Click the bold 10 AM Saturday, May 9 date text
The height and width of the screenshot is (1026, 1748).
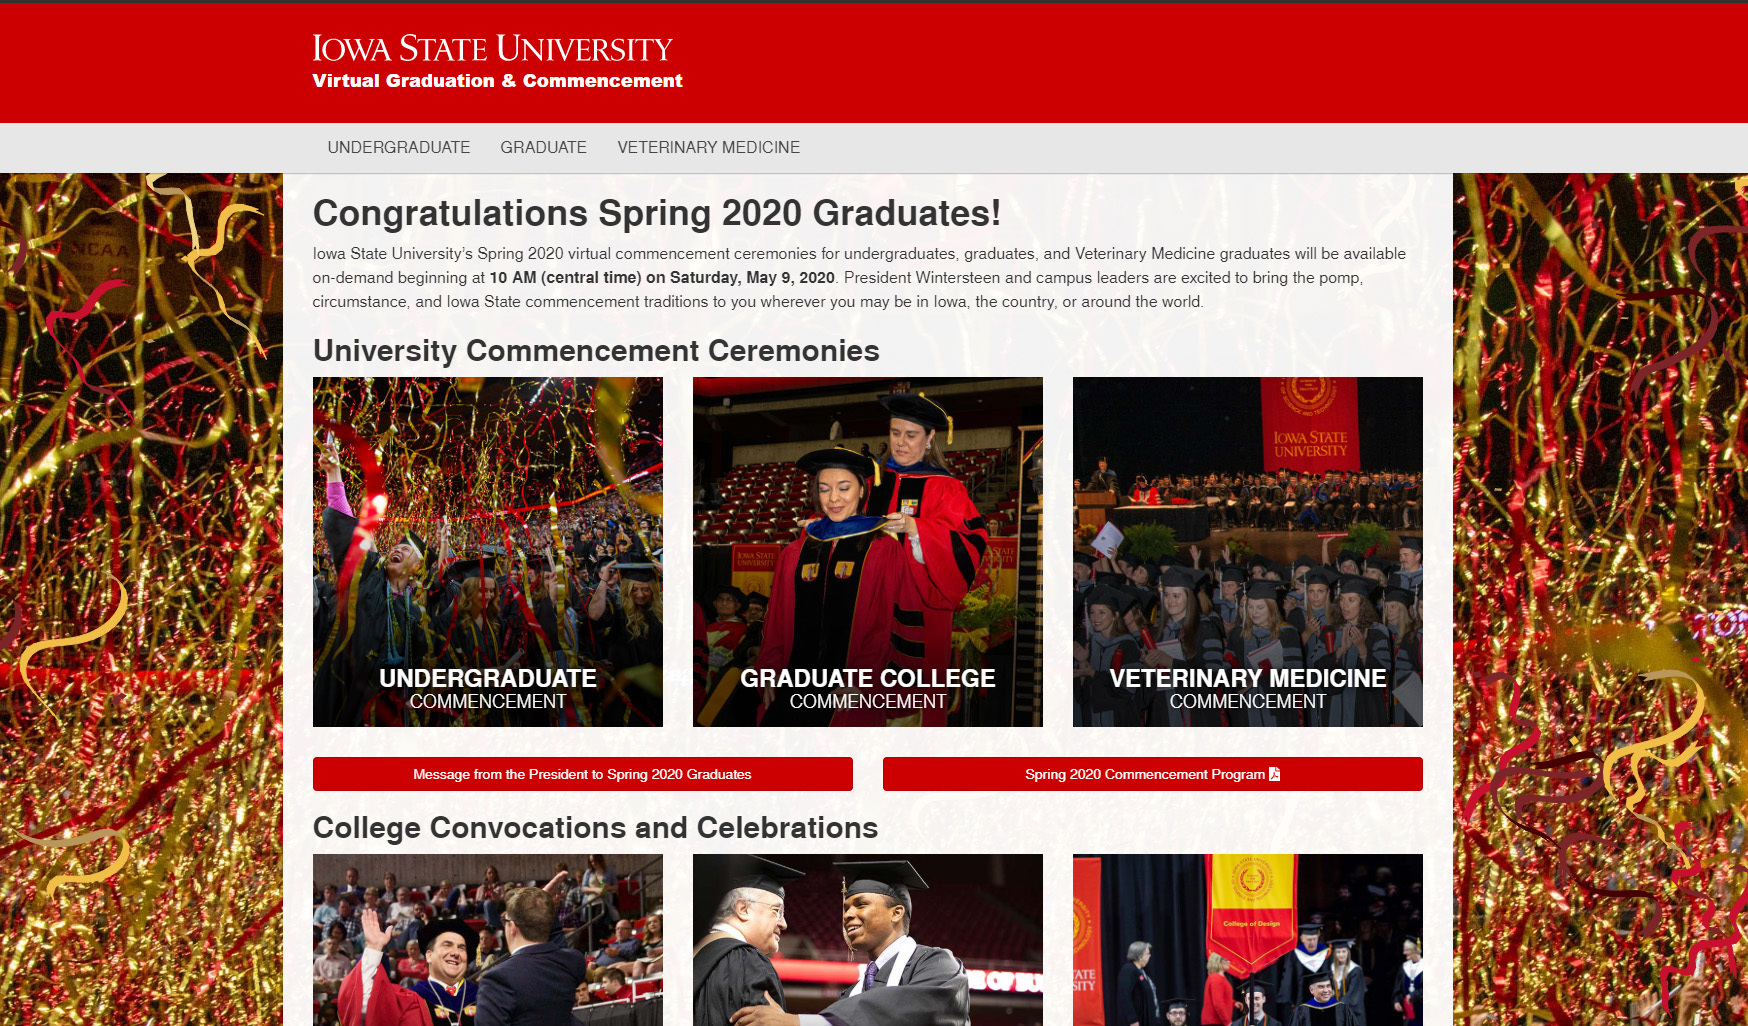coord(662,278)
